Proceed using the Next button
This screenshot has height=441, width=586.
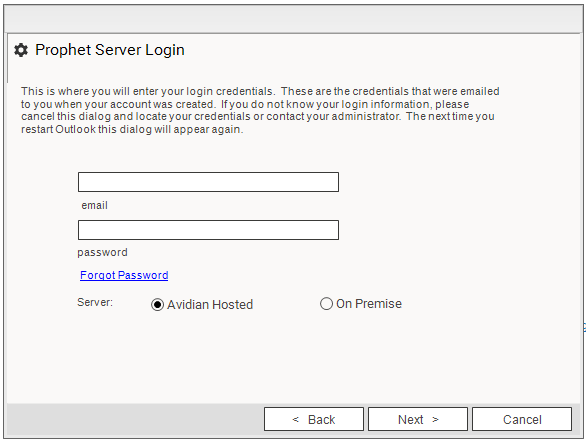pyautogui.click(x=418, y=419)
